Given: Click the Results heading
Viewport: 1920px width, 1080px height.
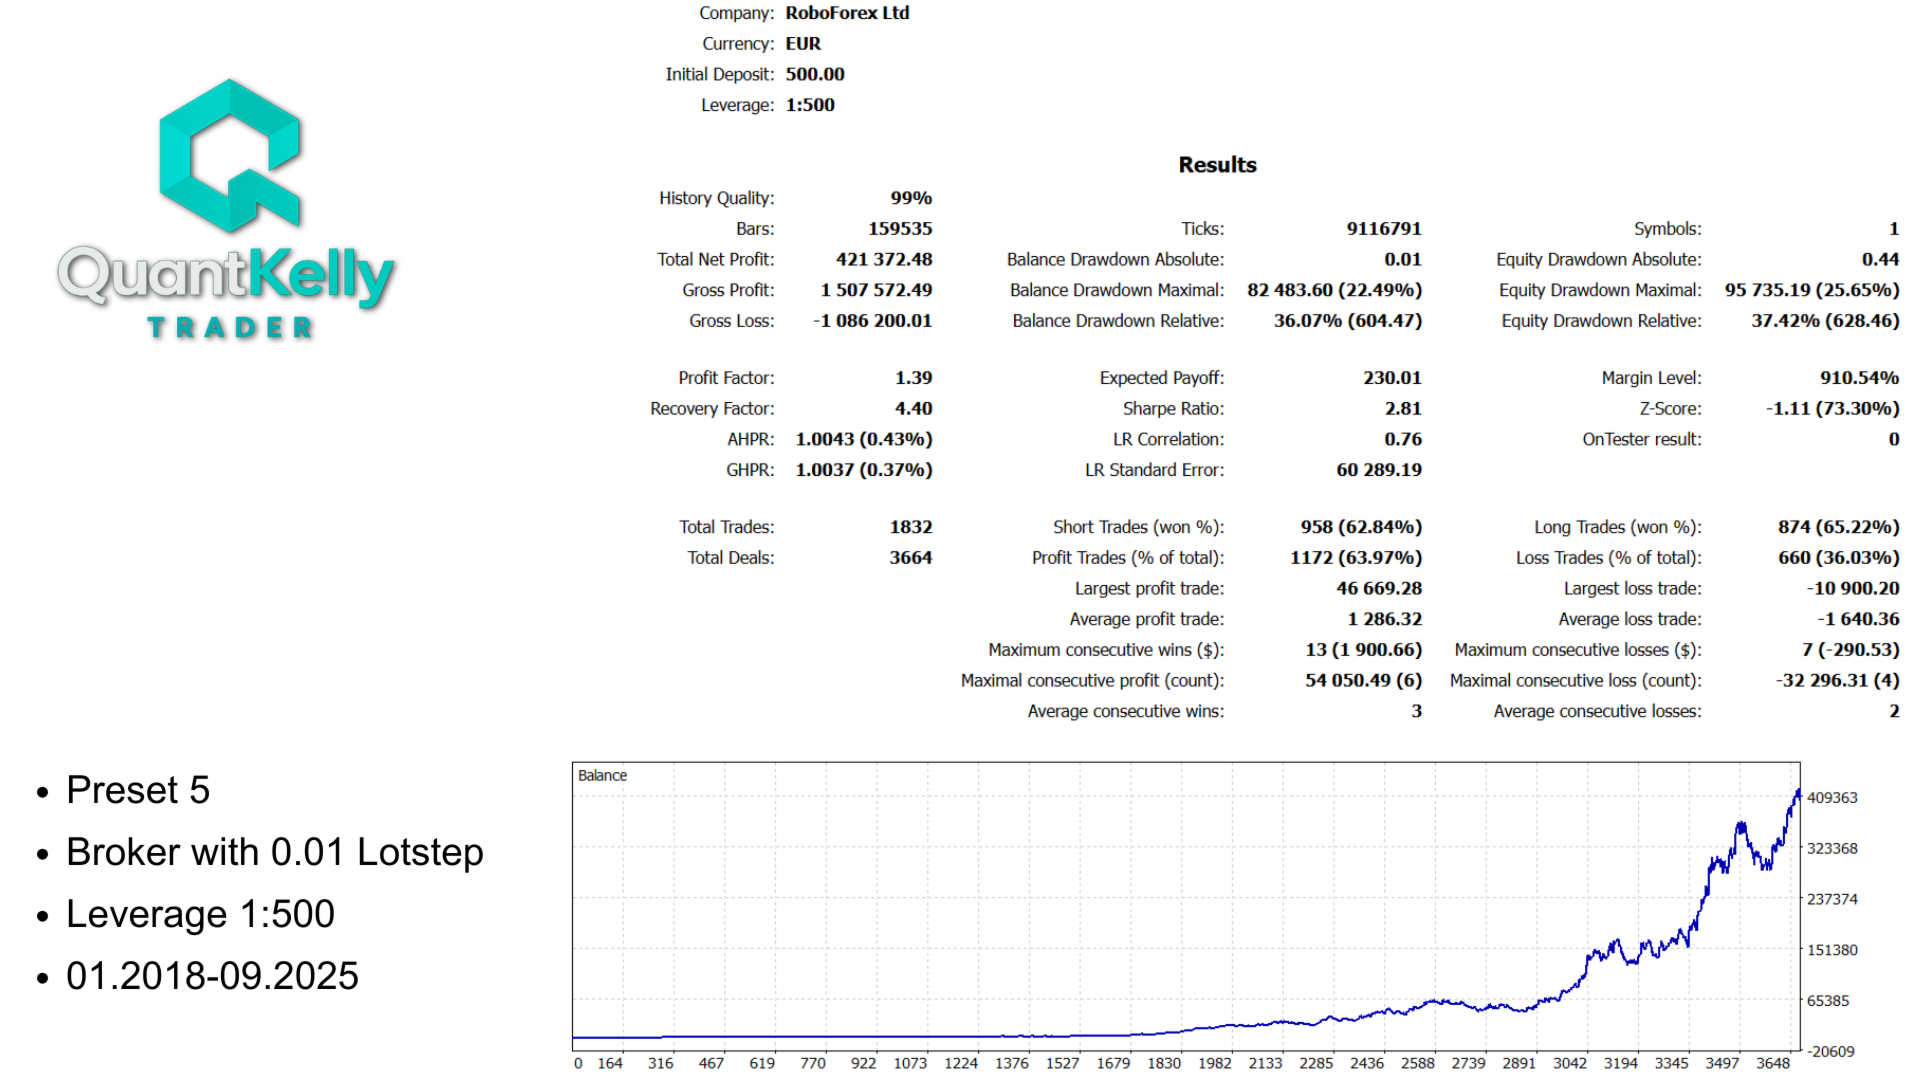Looking at the screenshot, I should pyautogui.click(x=1217, y=165).
